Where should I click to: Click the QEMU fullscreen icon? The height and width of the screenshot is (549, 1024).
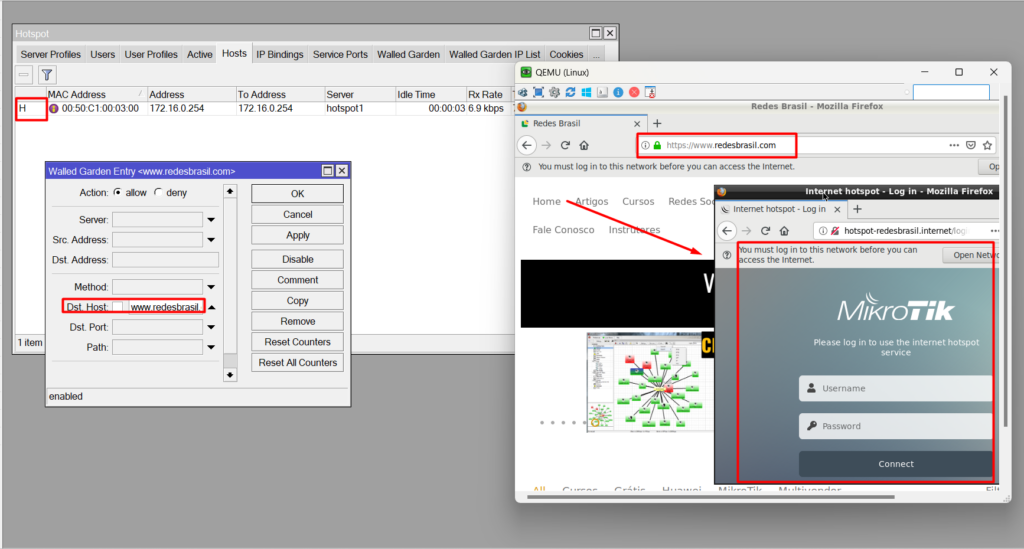(x=538, y=92)
